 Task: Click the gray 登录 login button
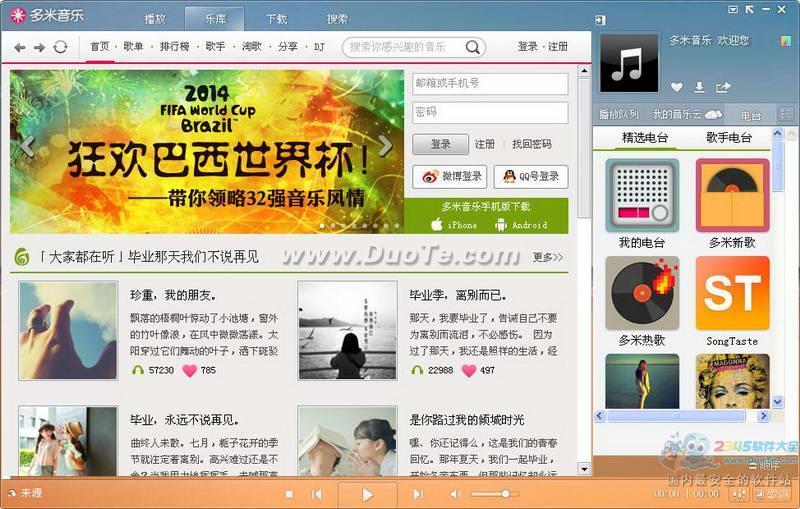click(x=440, y=144)
